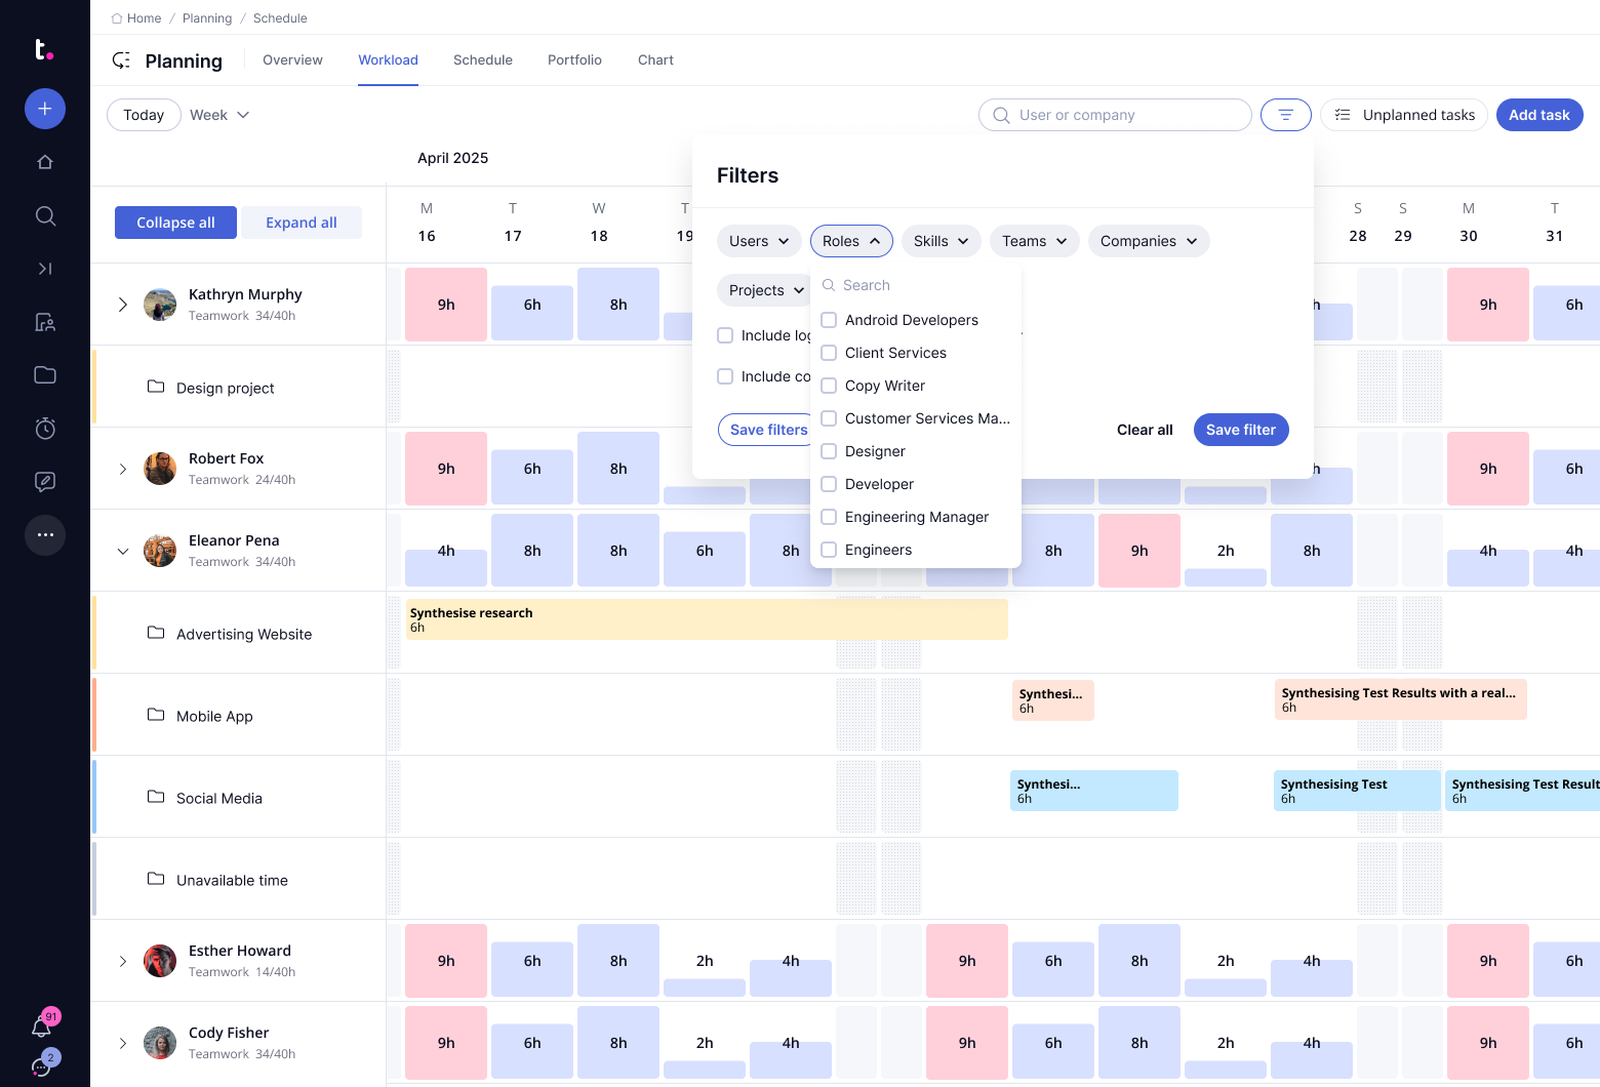The height and width of the screenshot is (1087, 1600).
Task: Open the Teams filter dropdown
Action: [x=1033, y=241]
